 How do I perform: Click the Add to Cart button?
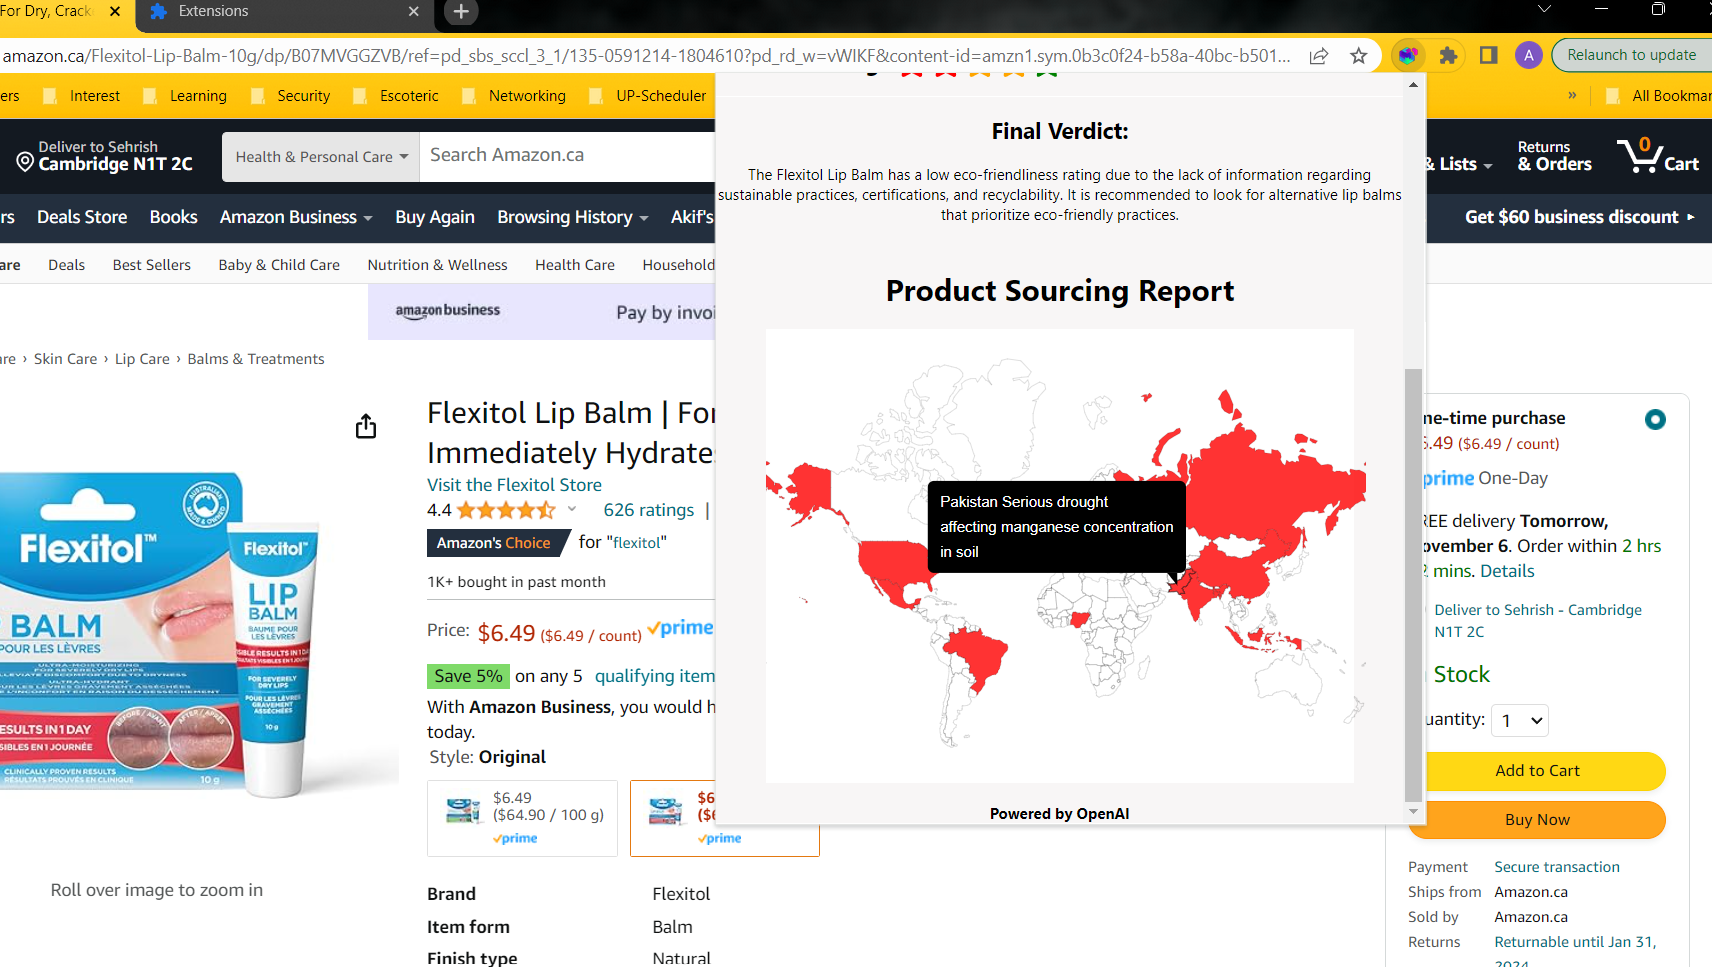tap(1537, 771)
